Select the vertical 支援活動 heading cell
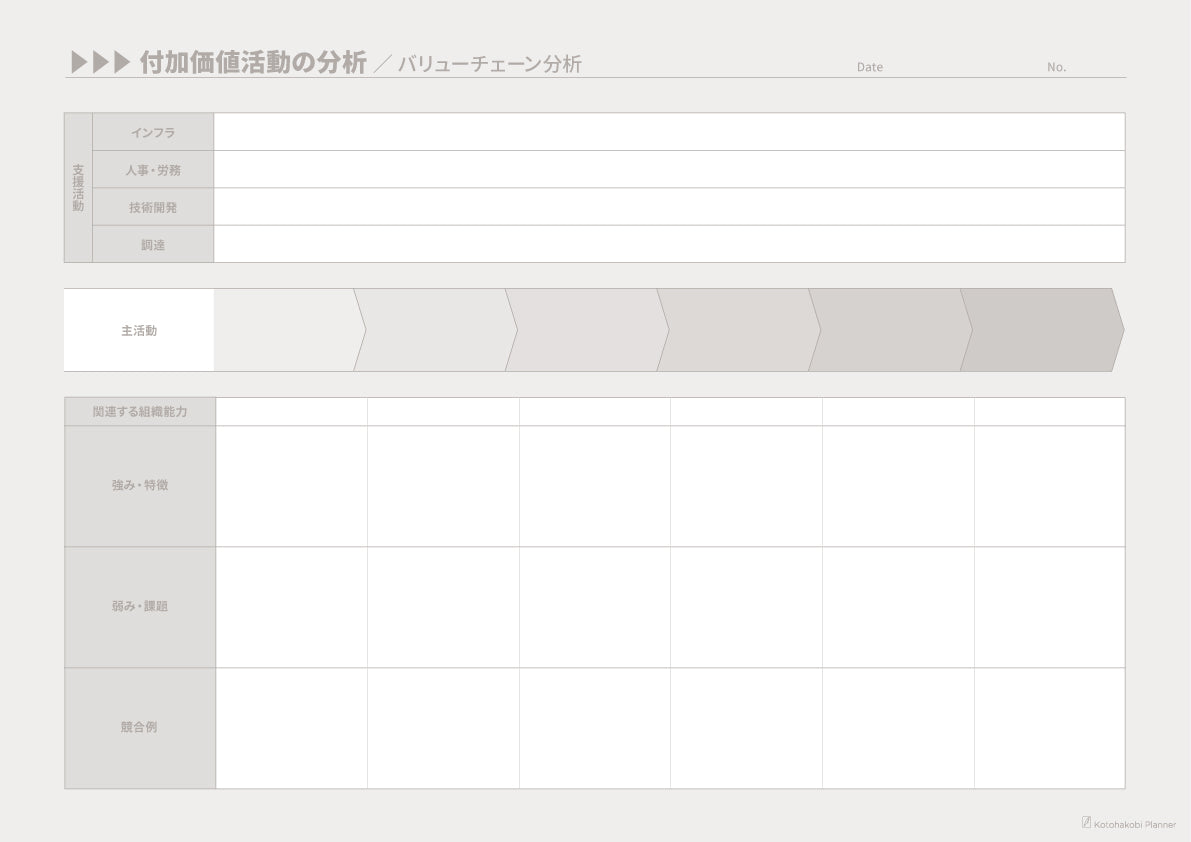 [78, 188]
